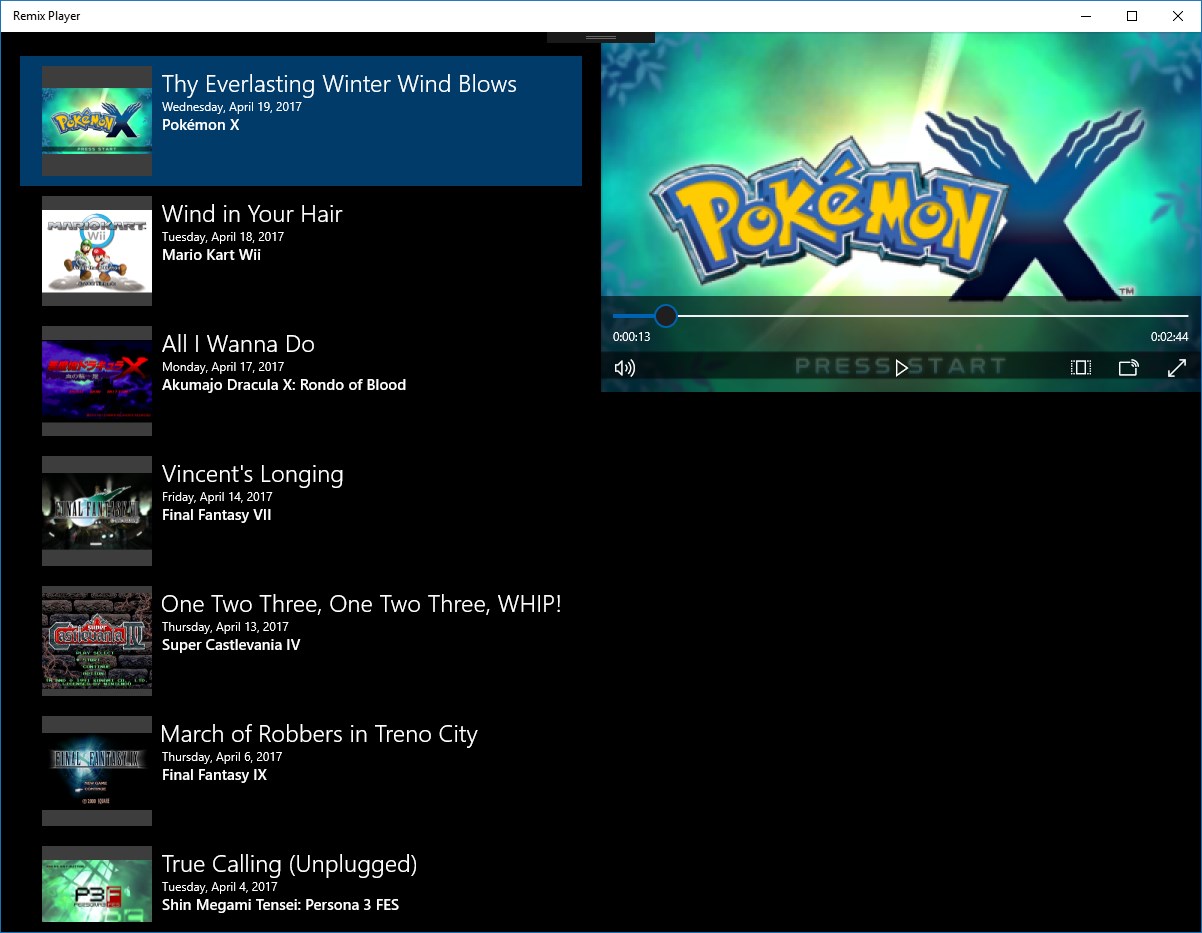Select Thy Everlasting Winter Wind Blows track
Screen dimensions: 1202x933
tap(301, 121)
